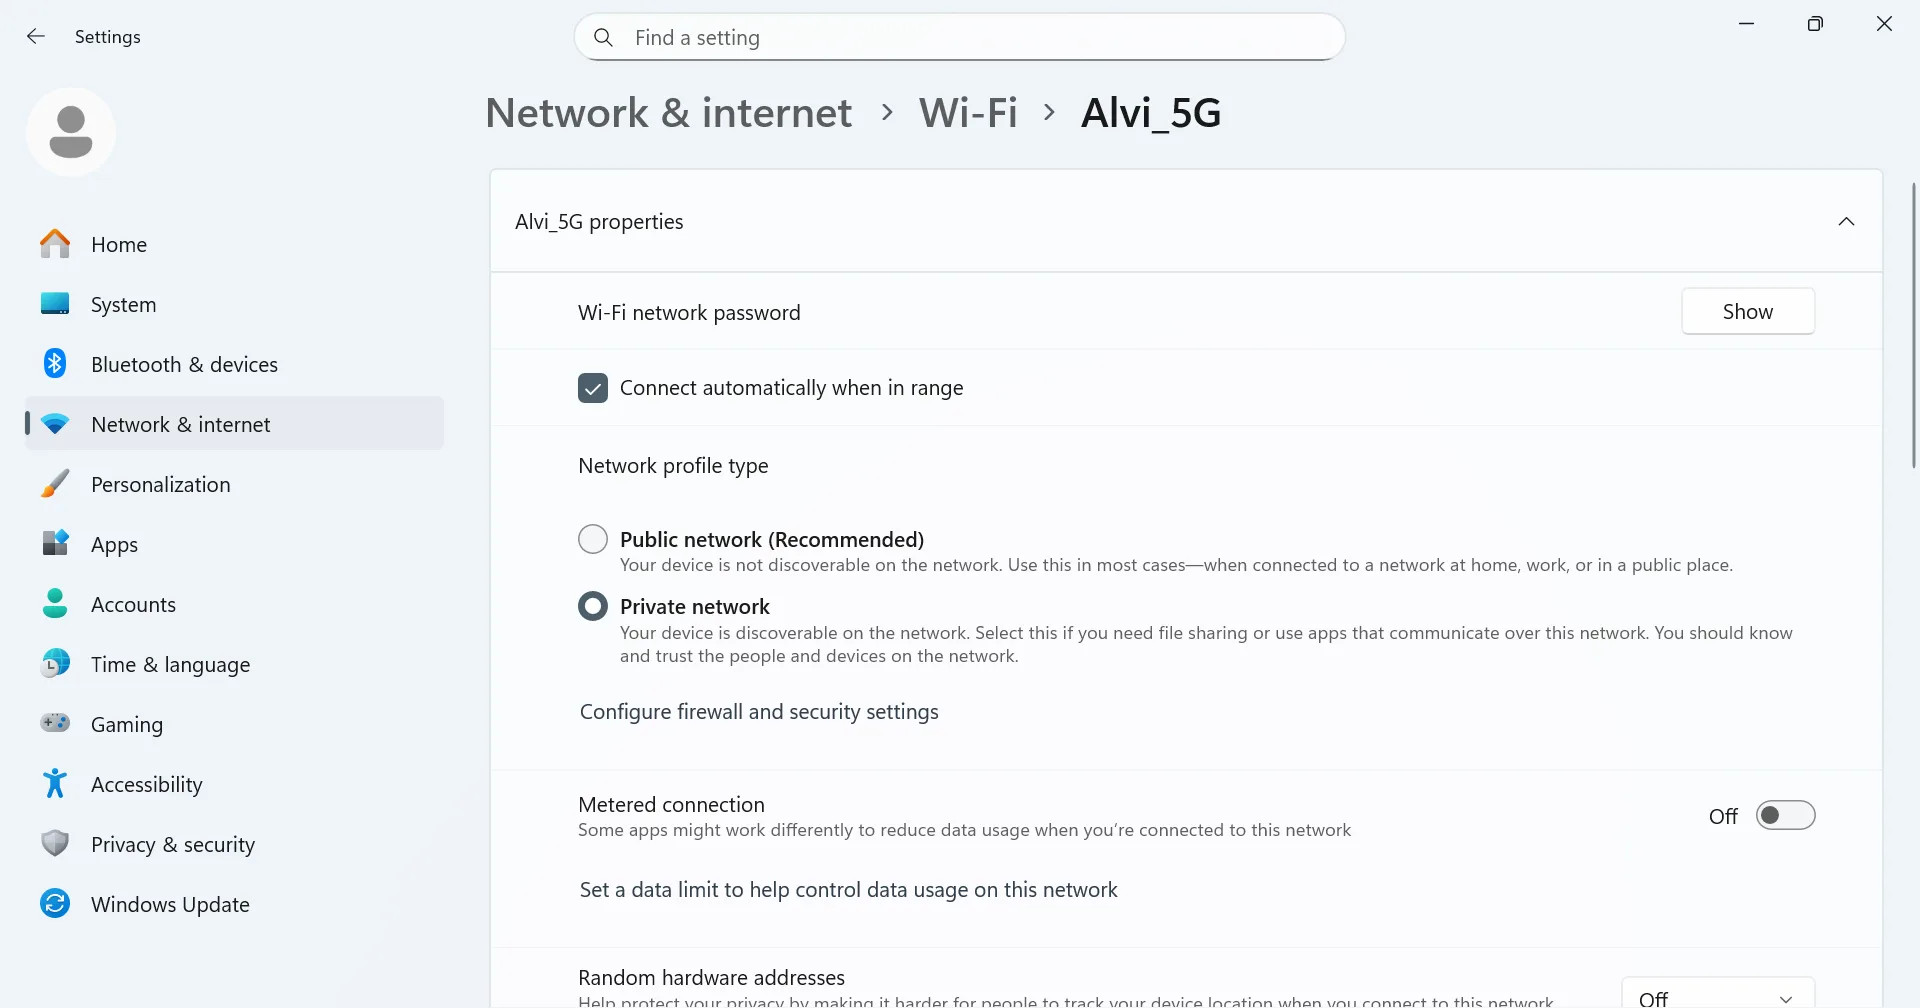Click the Network & internet breadcrumb
Image resolution: width=1920 pixels, height=1008 pixels.
(668, 112)
